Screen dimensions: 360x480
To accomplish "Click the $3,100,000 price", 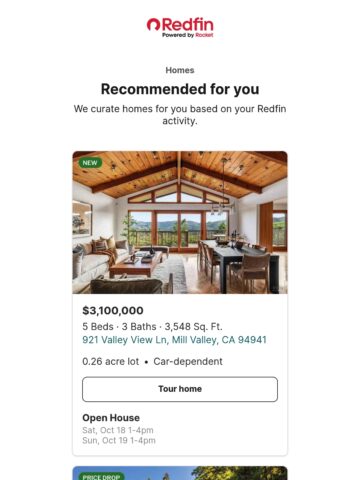I will pyautogui.click(x=113, y=311).
